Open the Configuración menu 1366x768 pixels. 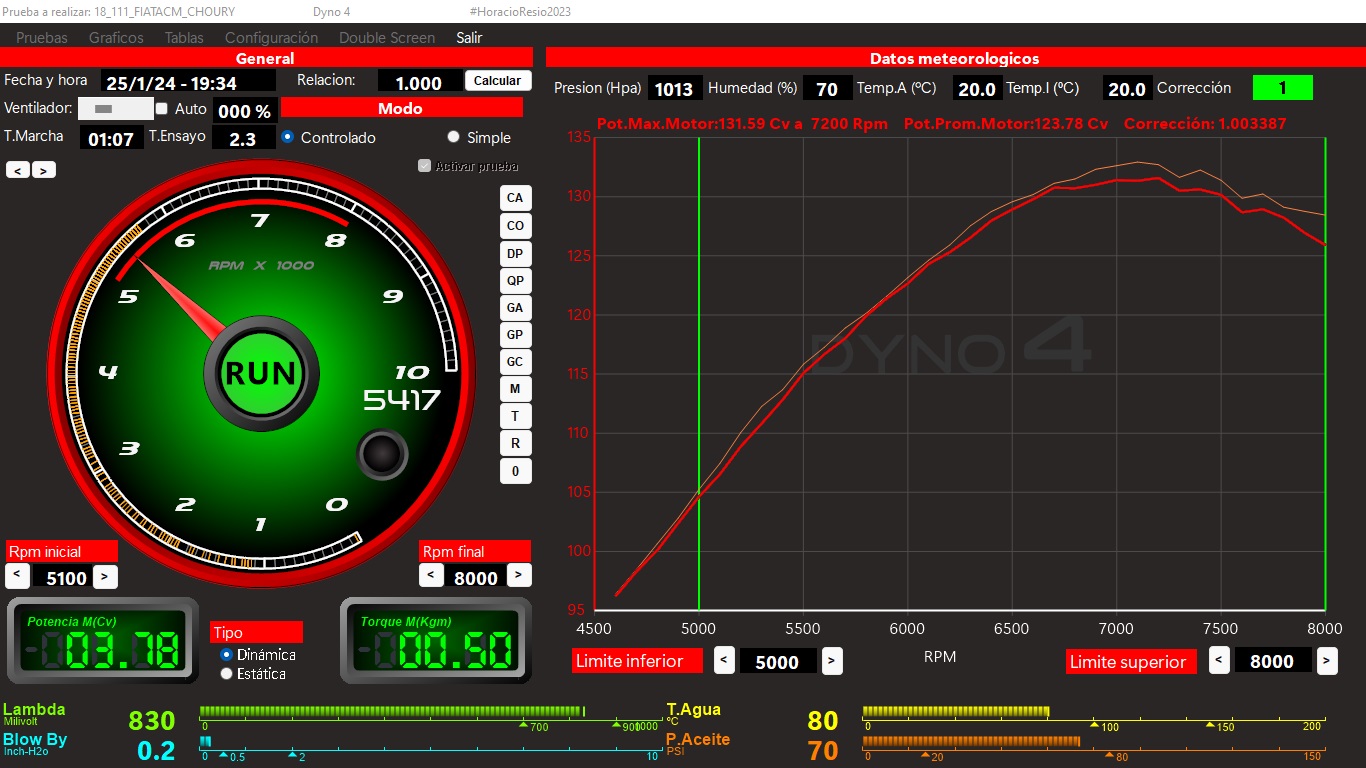click(x=271, y=38)
